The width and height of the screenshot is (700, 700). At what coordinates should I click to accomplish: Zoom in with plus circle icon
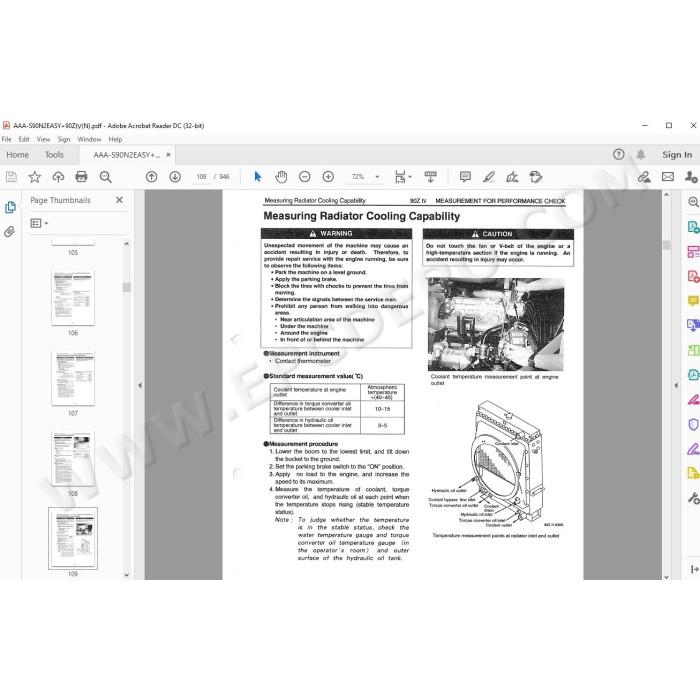coord(328,177)
